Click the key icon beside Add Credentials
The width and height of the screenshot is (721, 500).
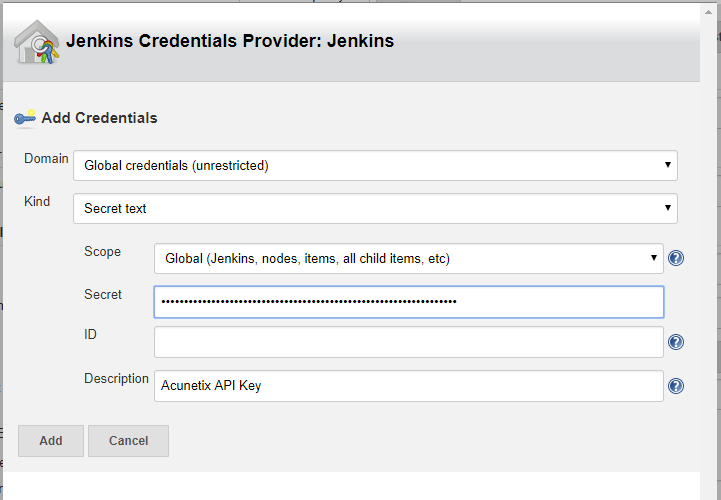click(25, 117)
